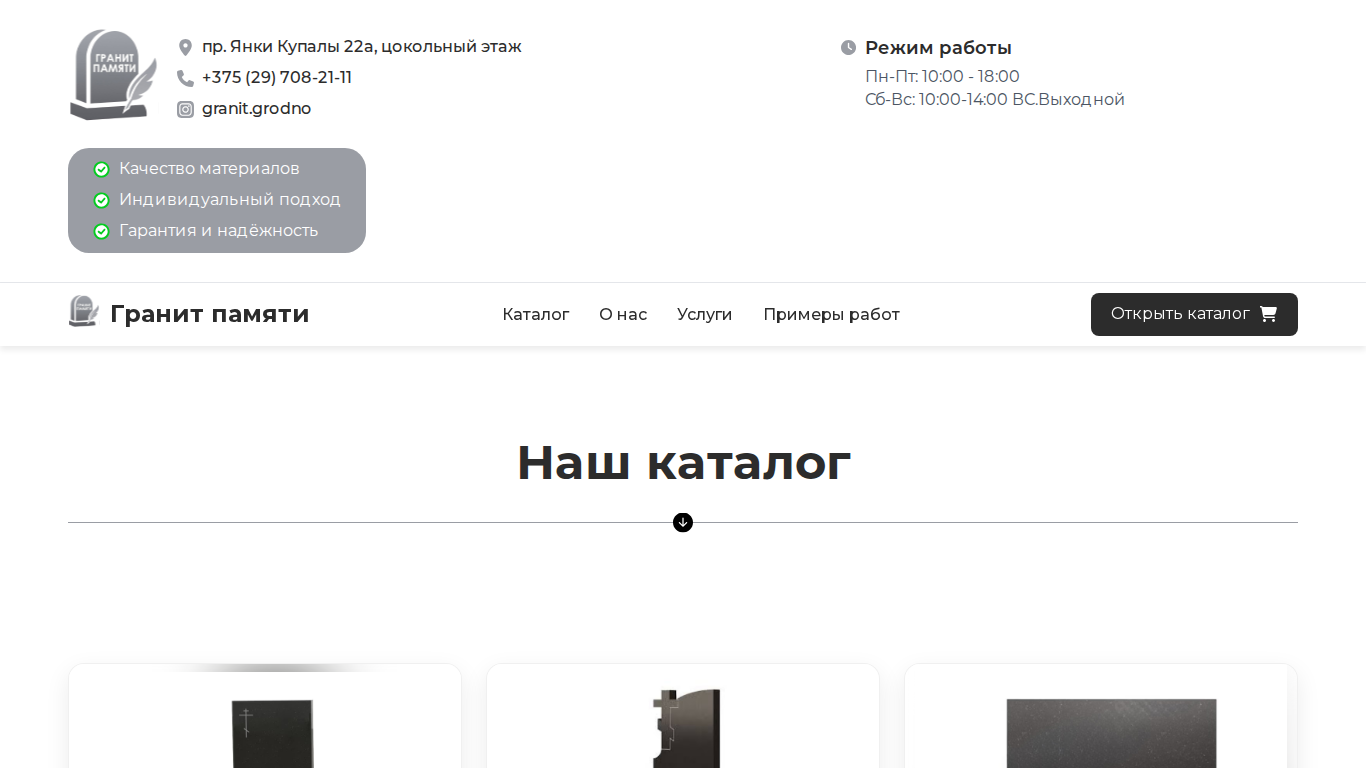Click the Пн-Пт: 10:00 - 18:00 hours text
Screen dimensions: 1366x768
pyautogui.click(x=942, y=76)
